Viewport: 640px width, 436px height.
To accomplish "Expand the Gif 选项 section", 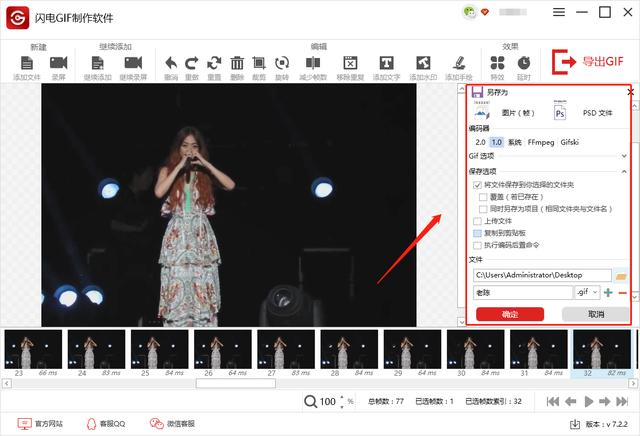I will click(x=625, y=157).
